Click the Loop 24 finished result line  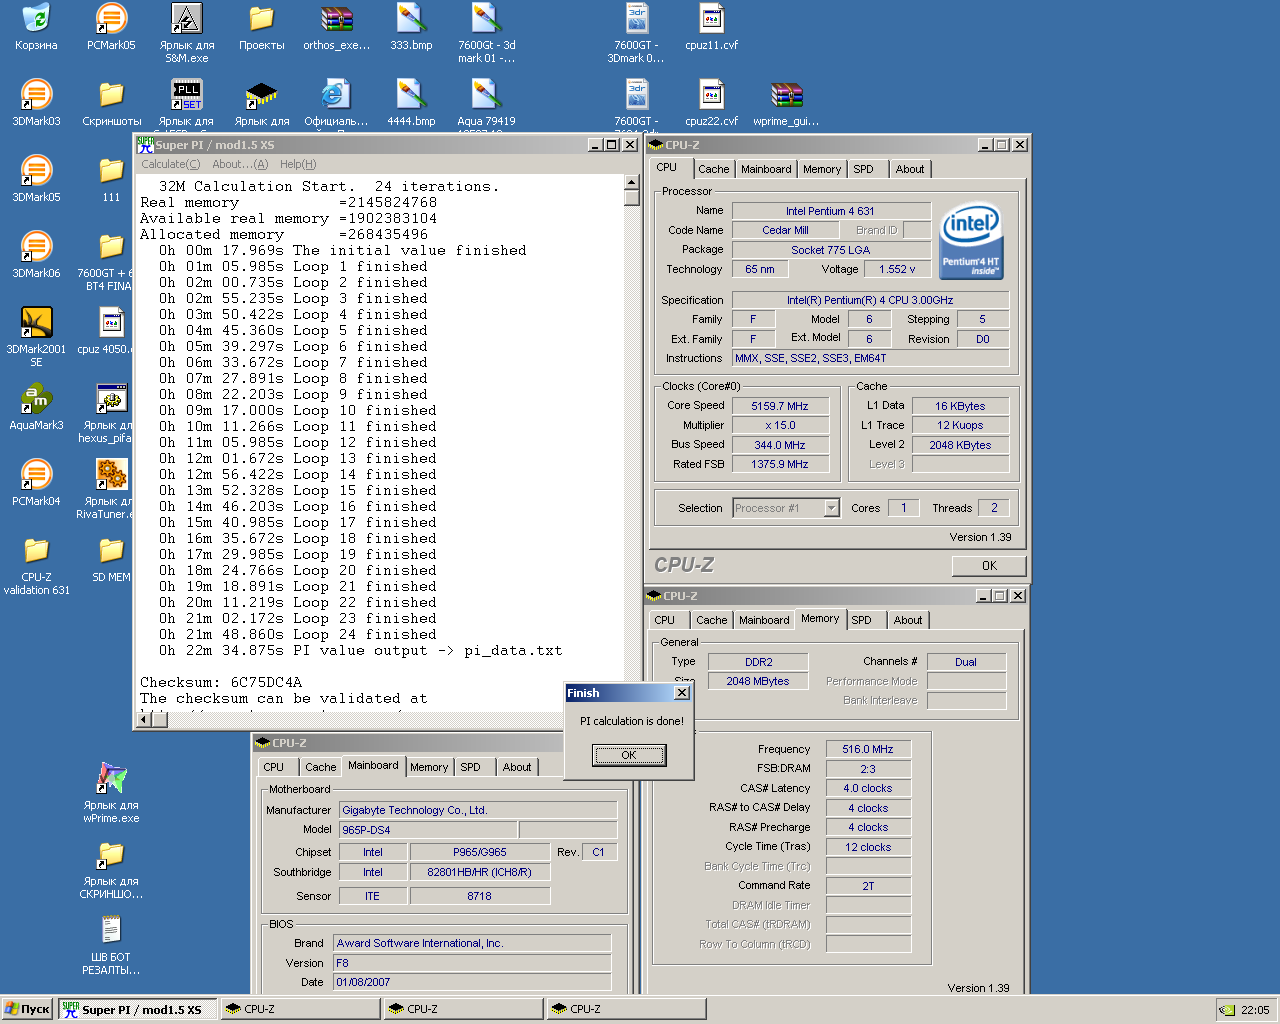[x=297, y=634]
